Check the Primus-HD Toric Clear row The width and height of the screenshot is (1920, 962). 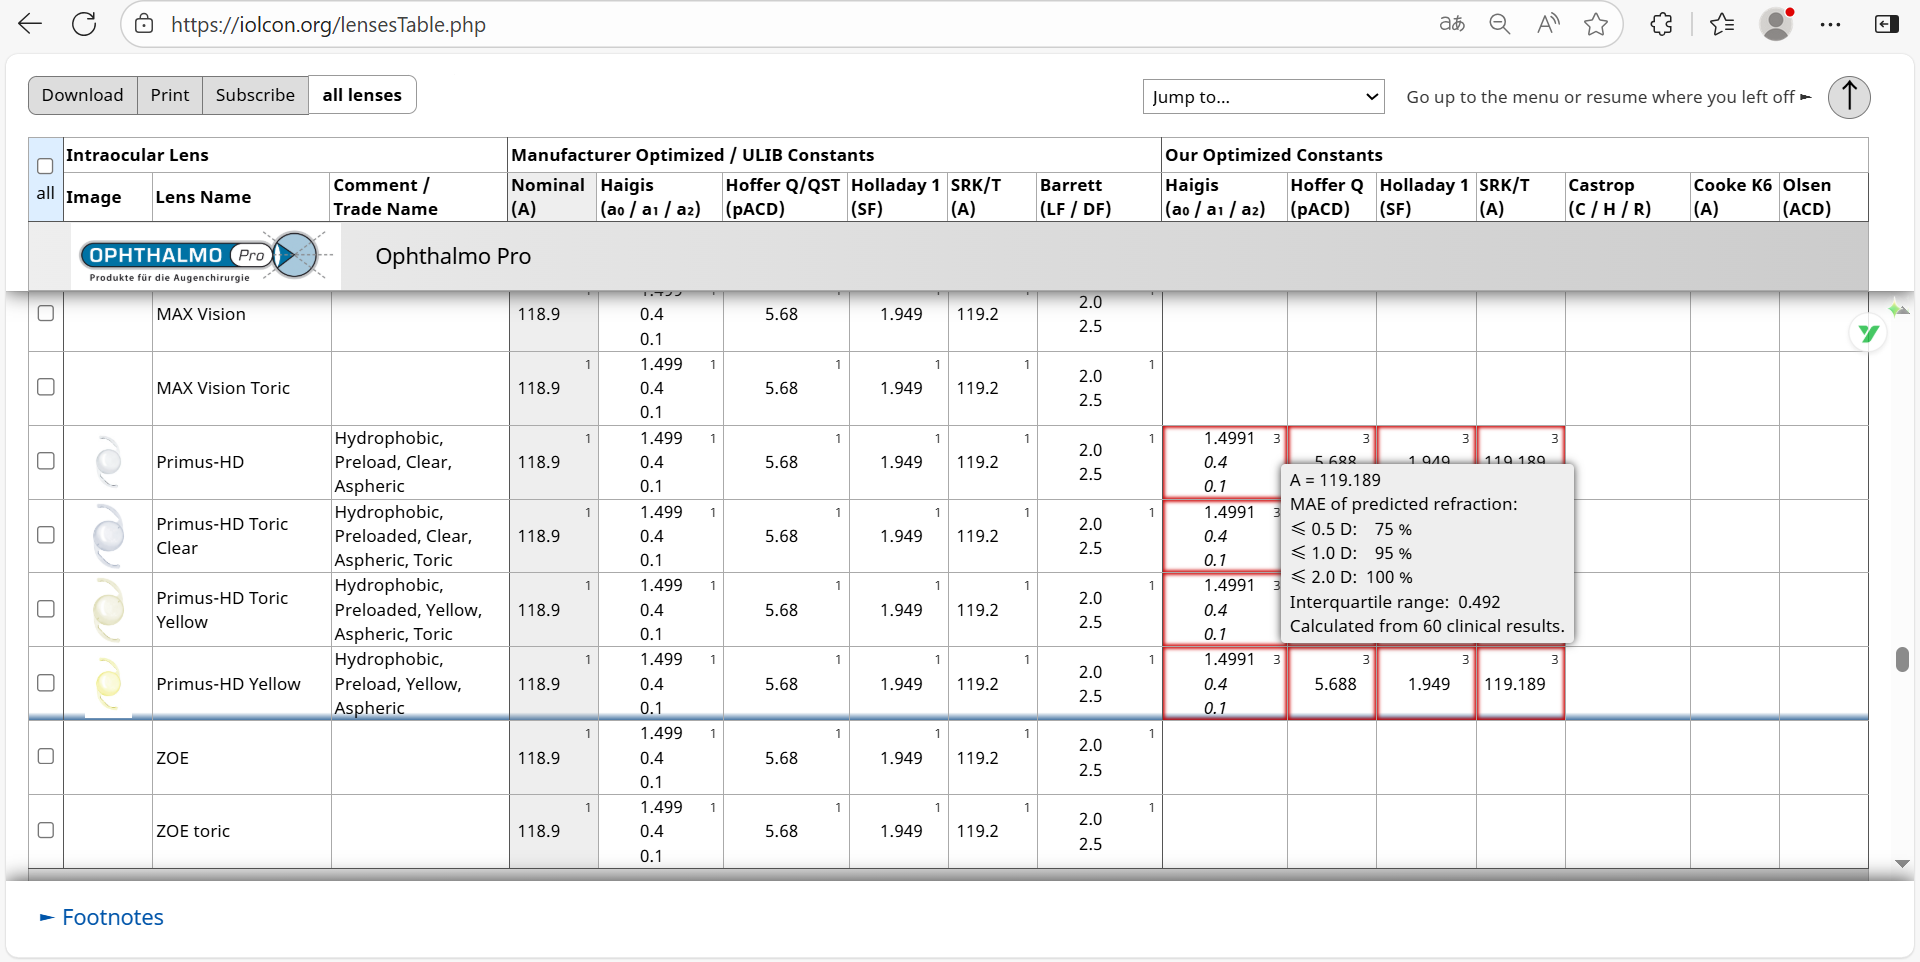[45, 535]
